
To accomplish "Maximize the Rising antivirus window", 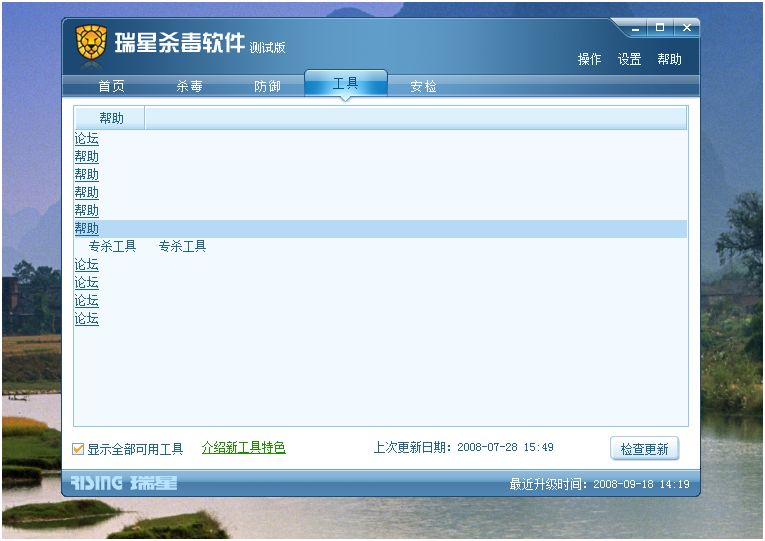I will (660, 28).
